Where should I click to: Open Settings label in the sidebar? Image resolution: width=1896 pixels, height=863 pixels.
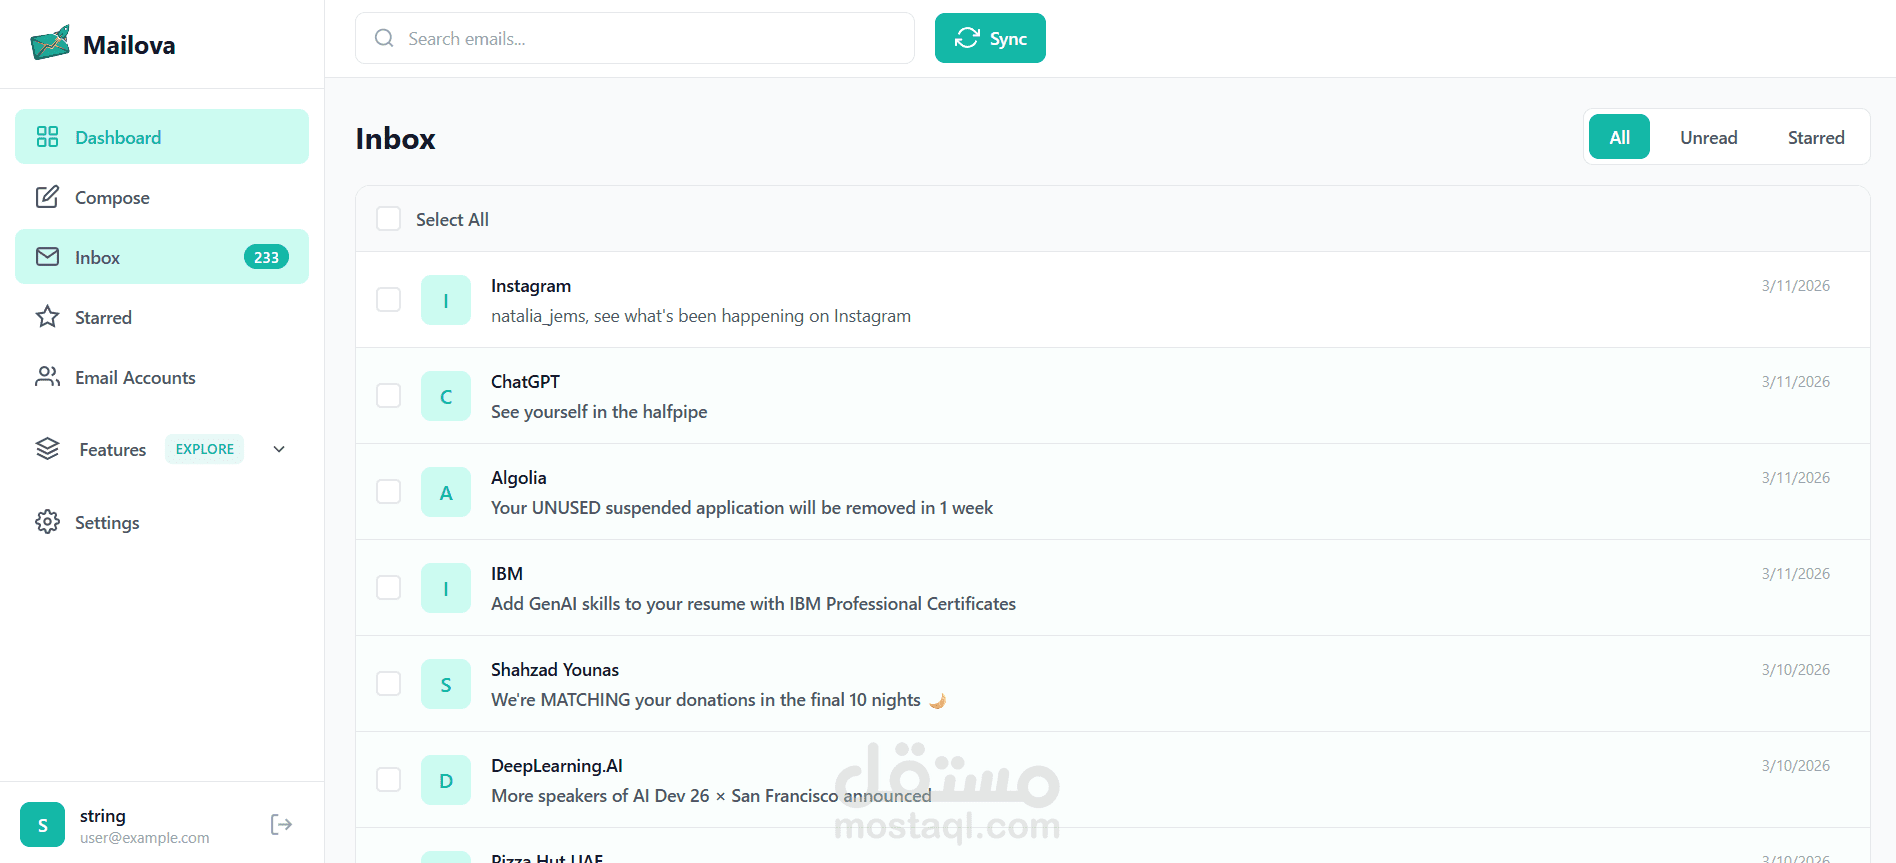(x=107, y=523)
